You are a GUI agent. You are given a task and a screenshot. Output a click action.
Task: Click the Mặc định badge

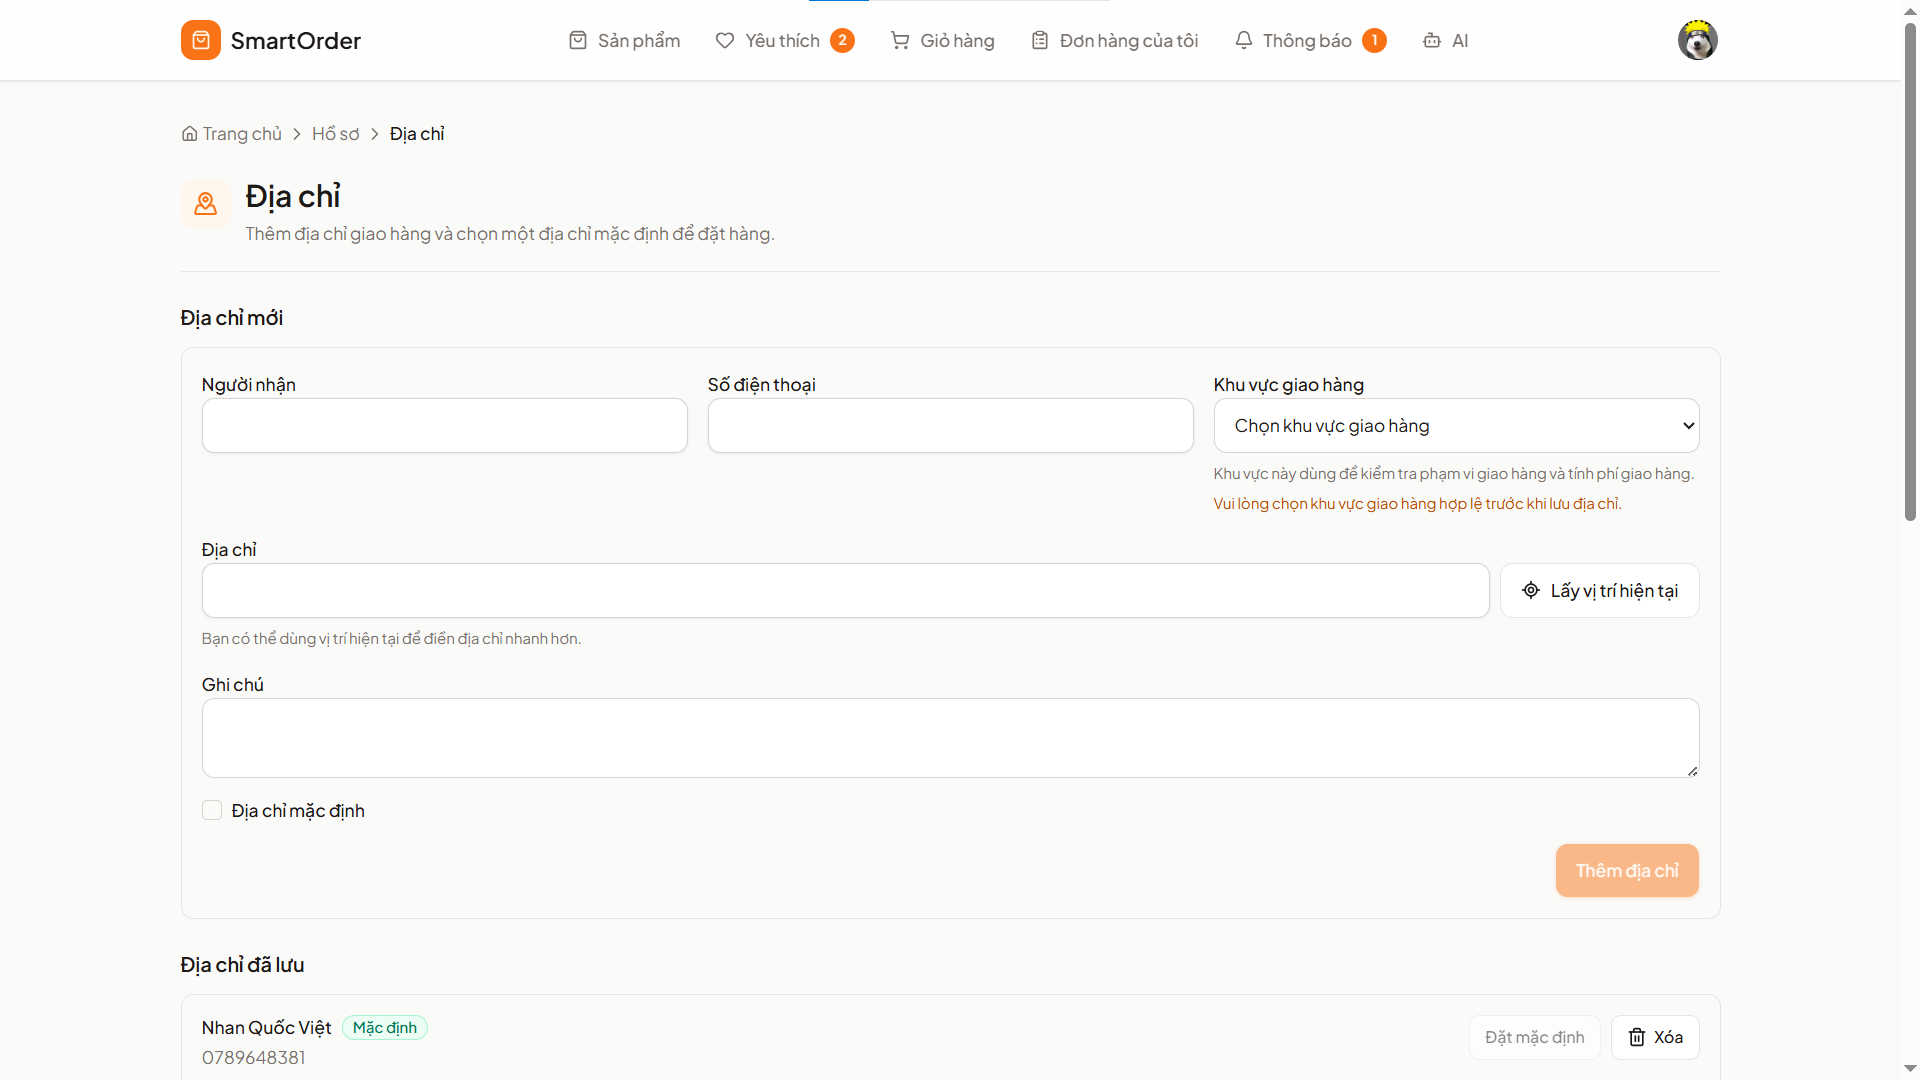point(385,1028)
